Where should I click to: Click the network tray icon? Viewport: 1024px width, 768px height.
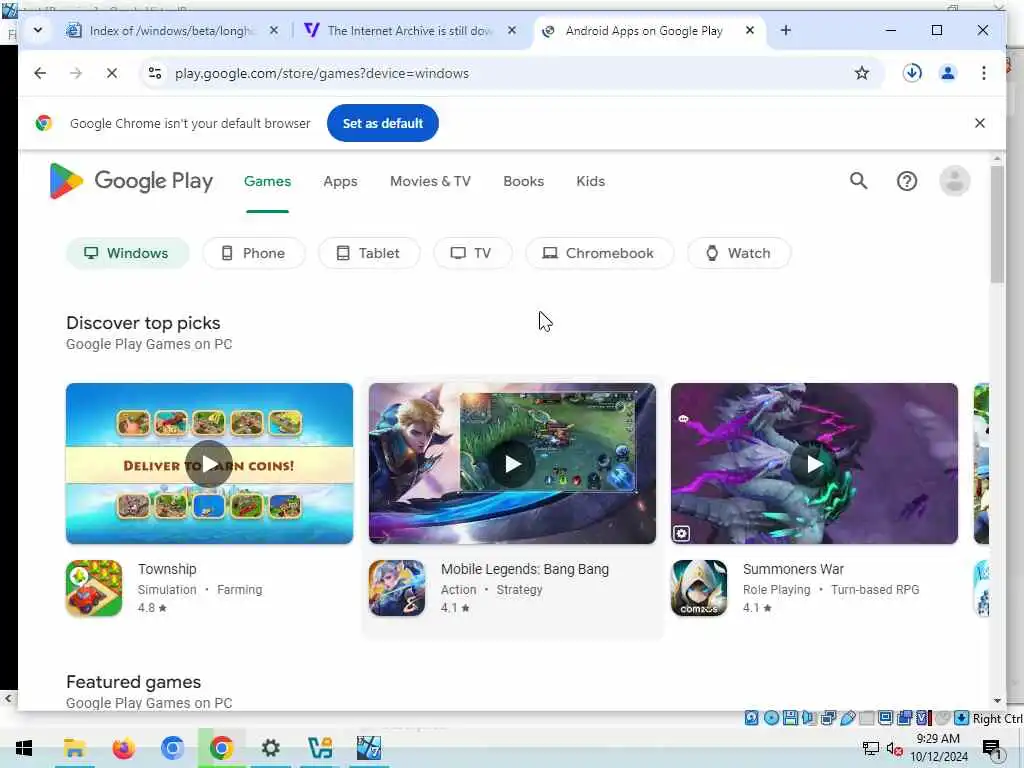pos(871,748)
